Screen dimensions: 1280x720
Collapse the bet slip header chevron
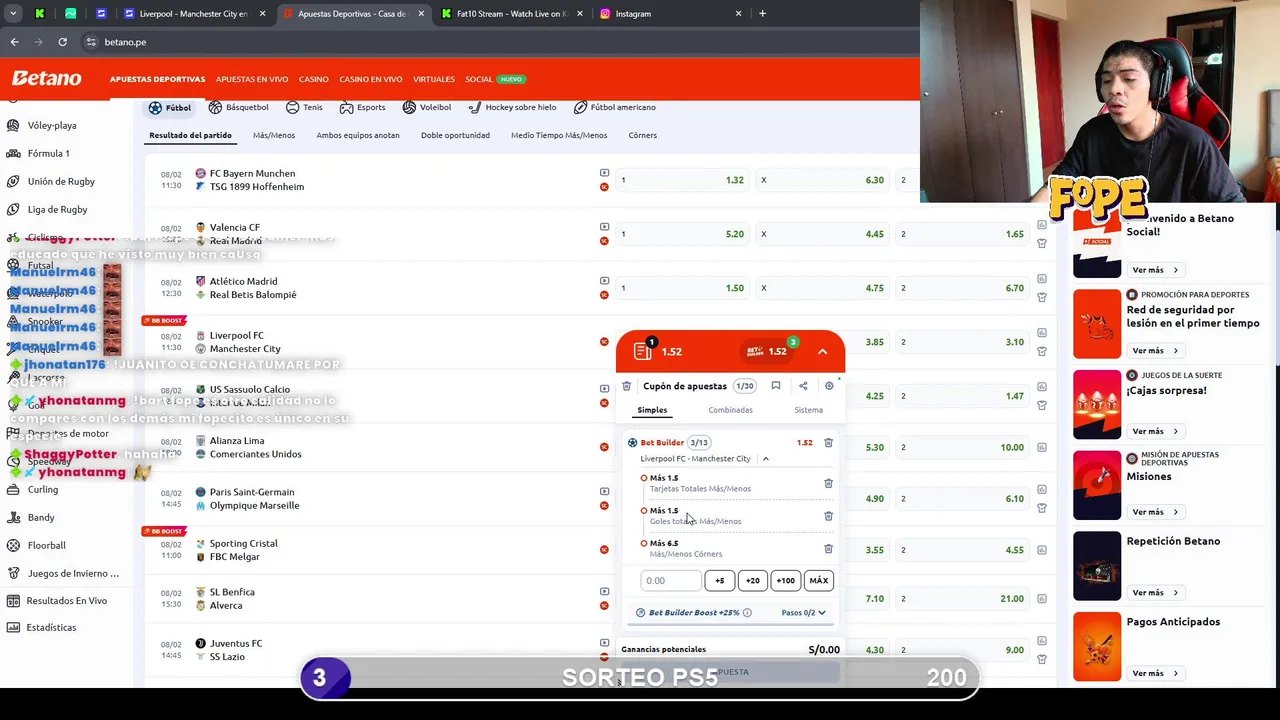[822, 352]
